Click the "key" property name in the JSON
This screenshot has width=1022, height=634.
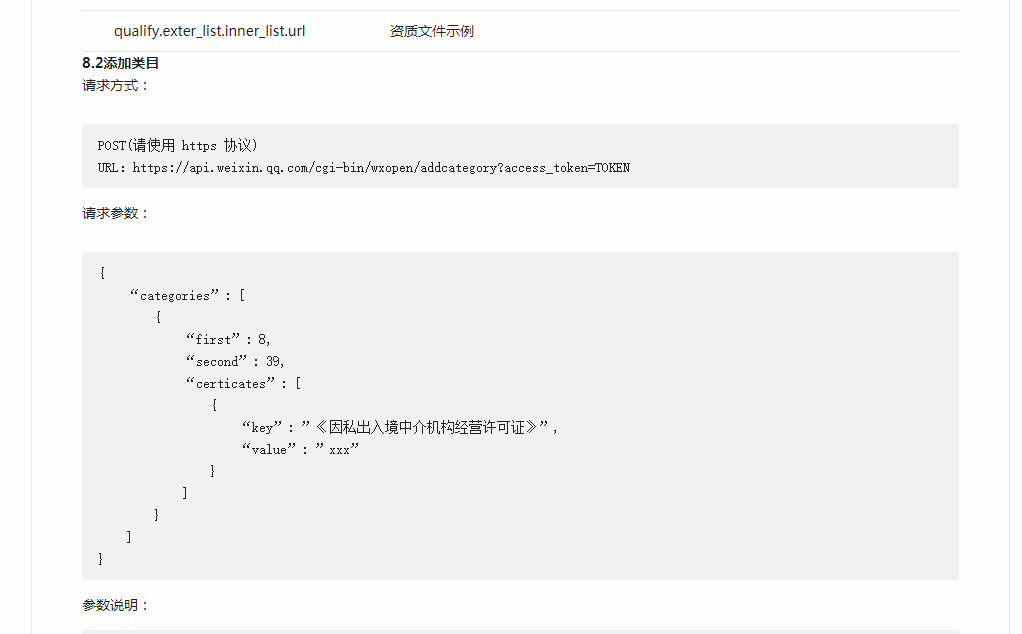pyautogui.click(x=263, y=428)
